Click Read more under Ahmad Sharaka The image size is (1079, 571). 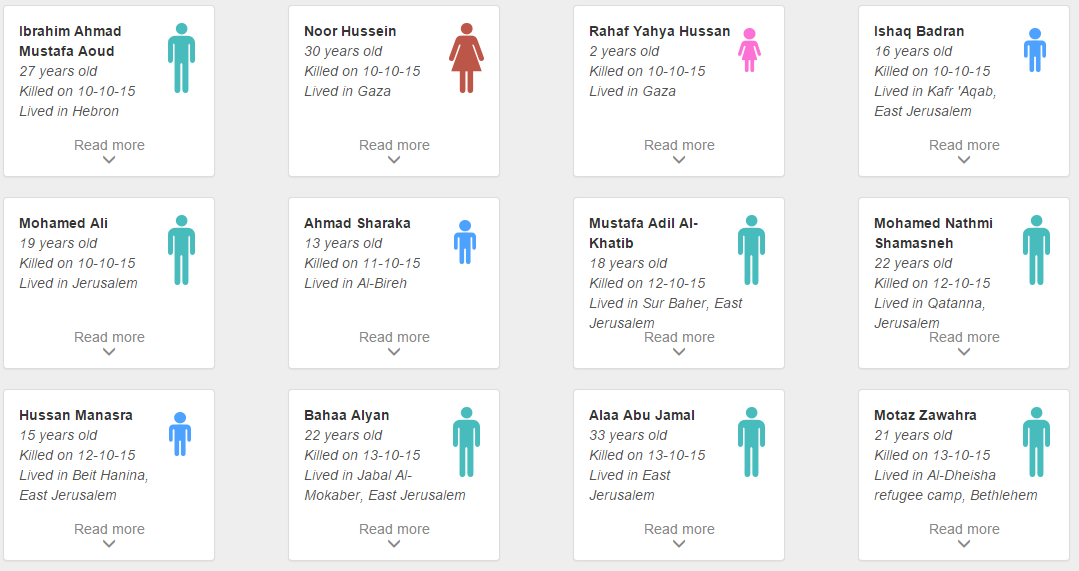tap(394, 337)
